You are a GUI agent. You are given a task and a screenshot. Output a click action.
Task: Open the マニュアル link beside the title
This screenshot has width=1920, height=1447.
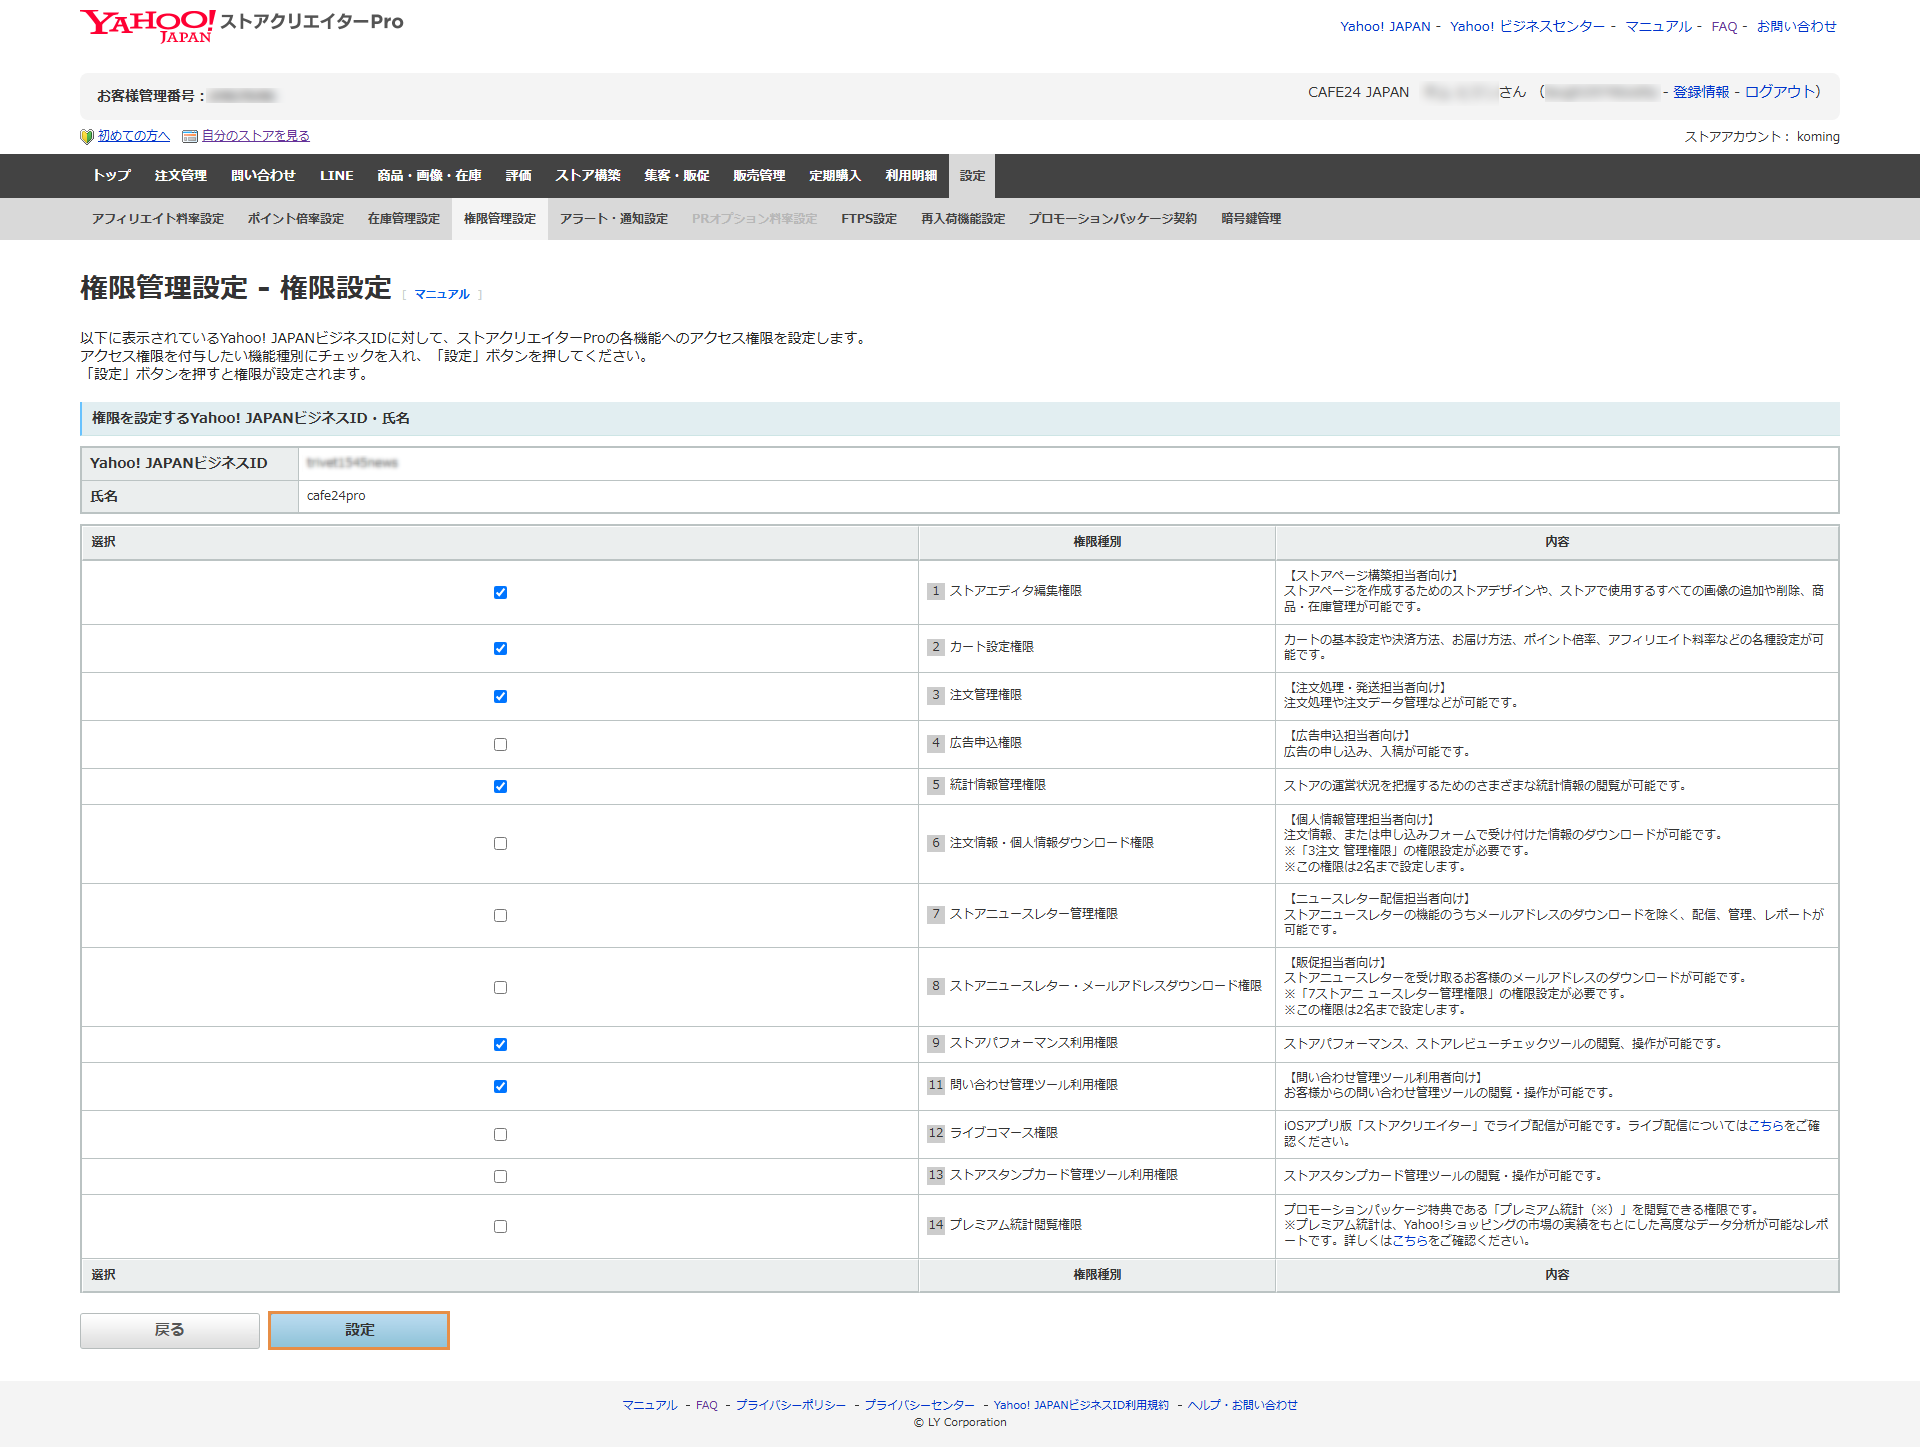click(x=441, y=294)
